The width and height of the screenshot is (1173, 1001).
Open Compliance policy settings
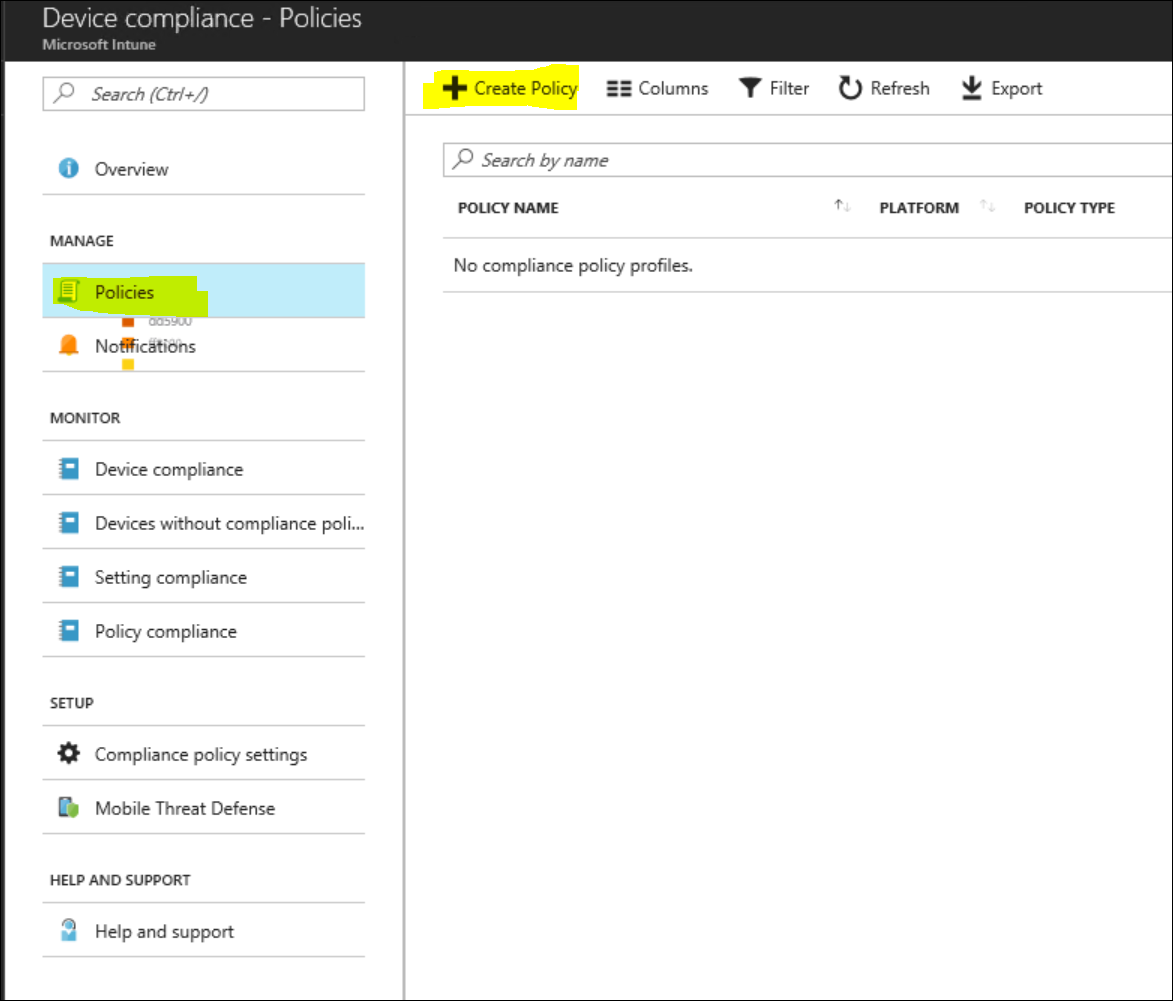[x=203, y=753]
